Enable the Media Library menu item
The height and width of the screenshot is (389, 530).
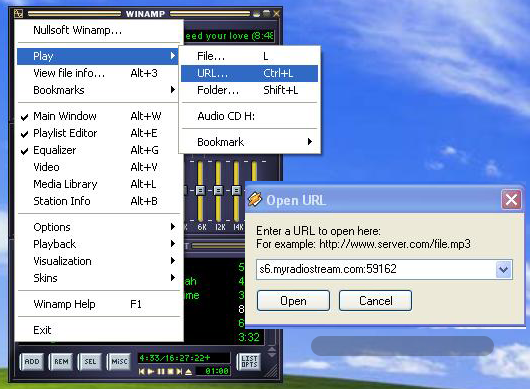98,184
